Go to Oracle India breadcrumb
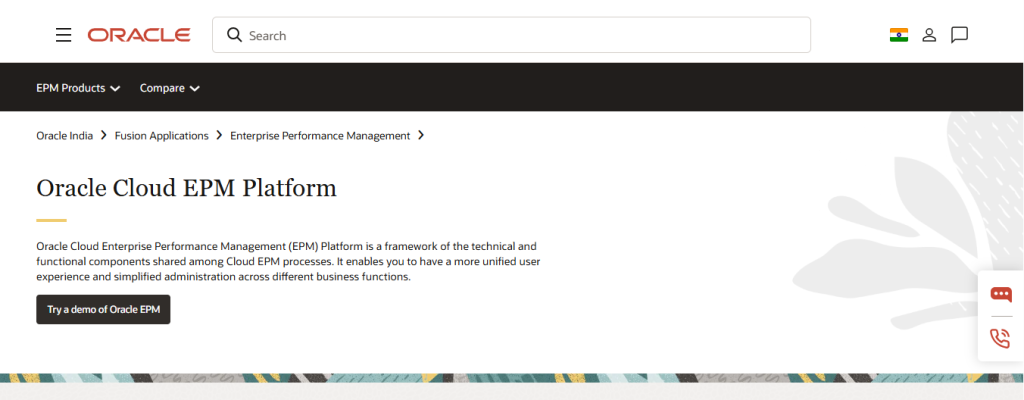Screen dimensions: 1024x400 (x=65, y=135)
